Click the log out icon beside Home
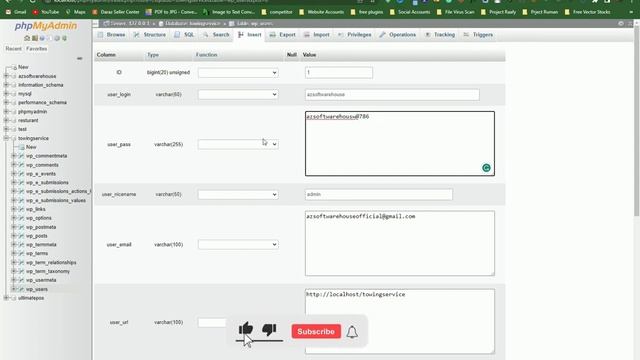Viewport: 640px width, 360px height. pyautogui.click(x=35, y=38)
